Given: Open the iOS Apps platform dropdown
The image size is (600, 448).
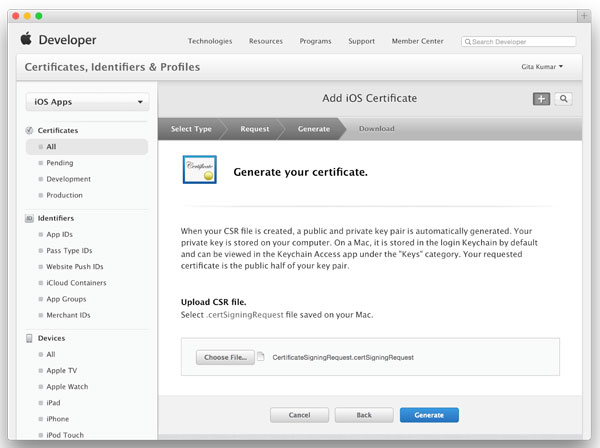Looking at the screenshot, I should pyautogui.click(x=87, y=102).
